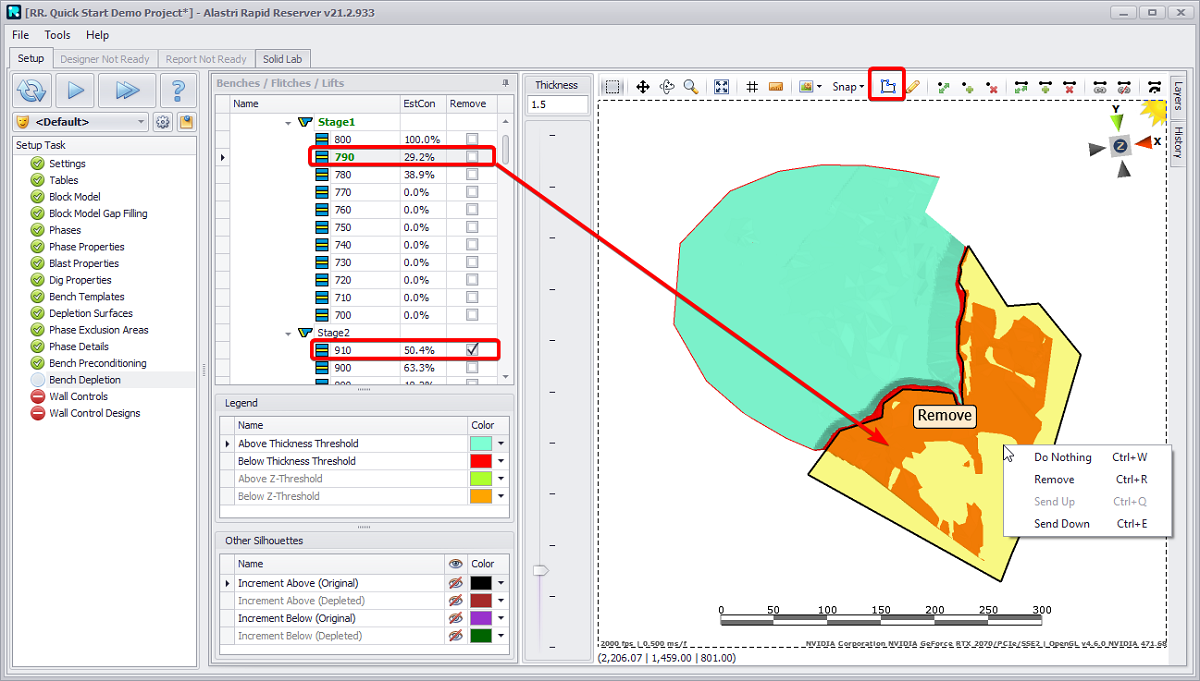
Task: Toggle visibility of Increment Above (Original)
Action: pyautogui.click(x=455, y=583)
